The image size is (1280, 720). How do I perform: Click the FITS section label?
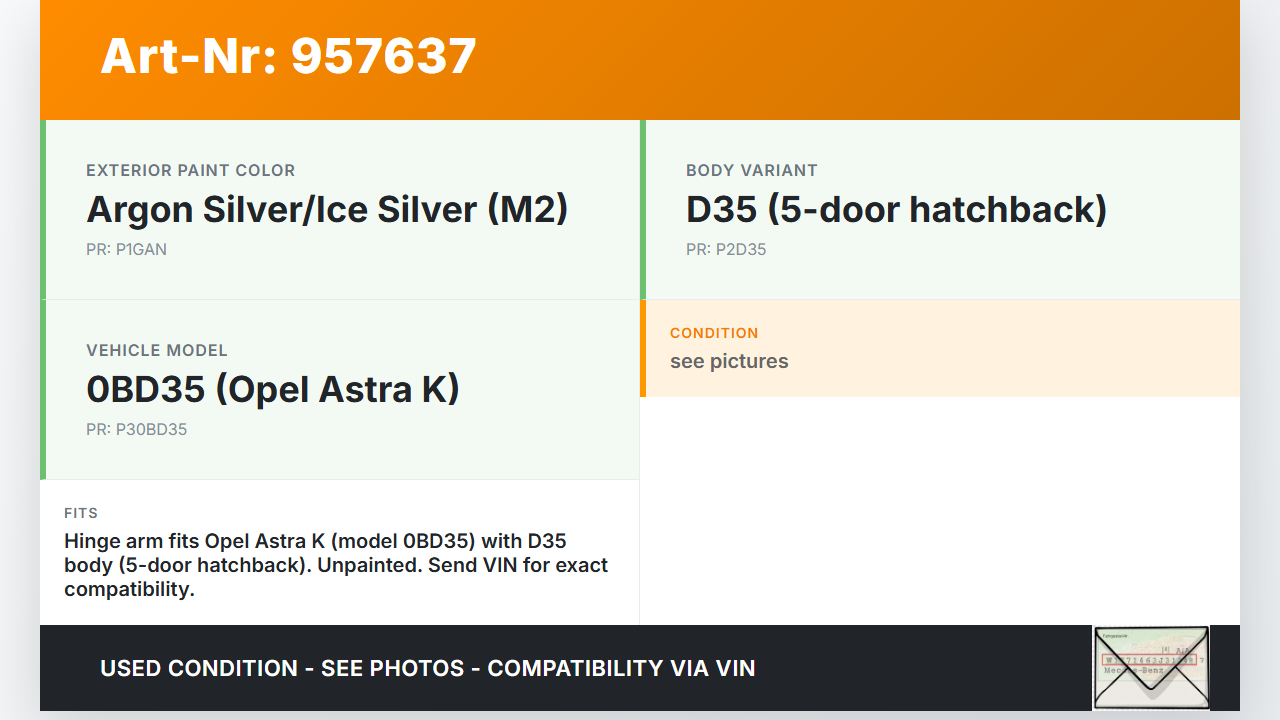coord(81,513)
